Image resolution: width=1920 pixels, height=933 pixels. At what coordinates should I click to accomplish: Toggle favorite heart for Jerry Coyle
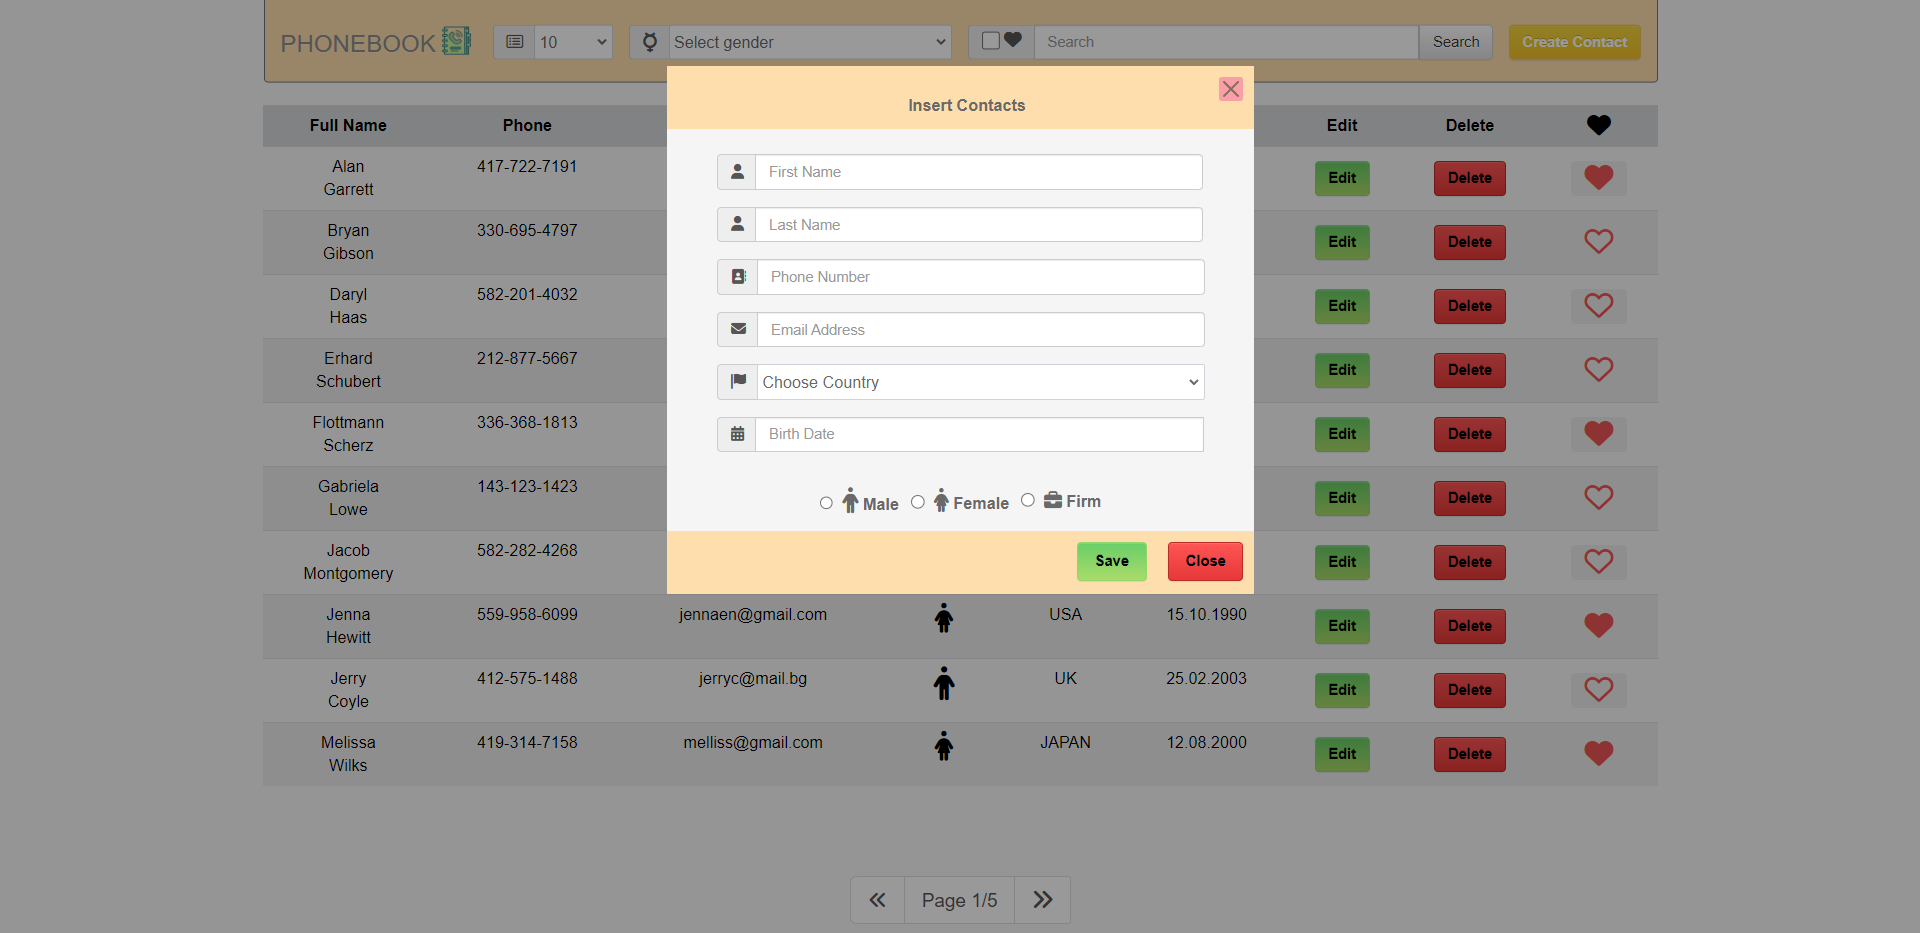1598,690
